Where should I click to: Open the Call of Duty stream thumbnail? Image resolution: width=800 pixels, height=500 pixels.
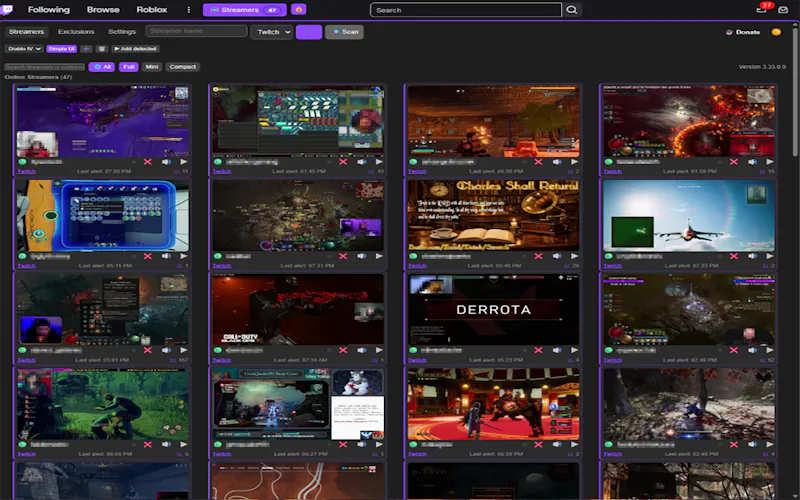[x=298, y=309]
